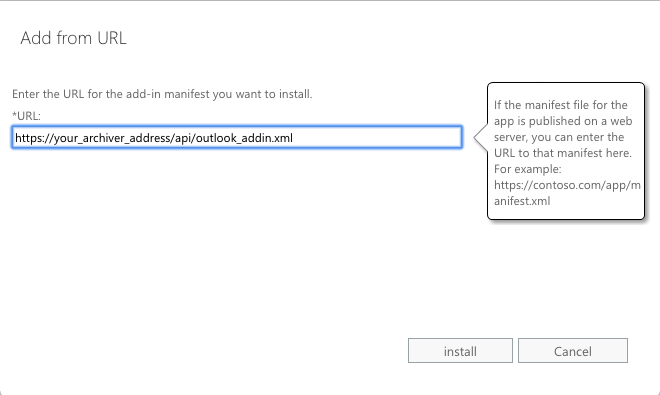Click "anifest.xml" last line of the tooltip
Image resolution: width=660 pixels, height=395 pixels.
pos(522,201)
